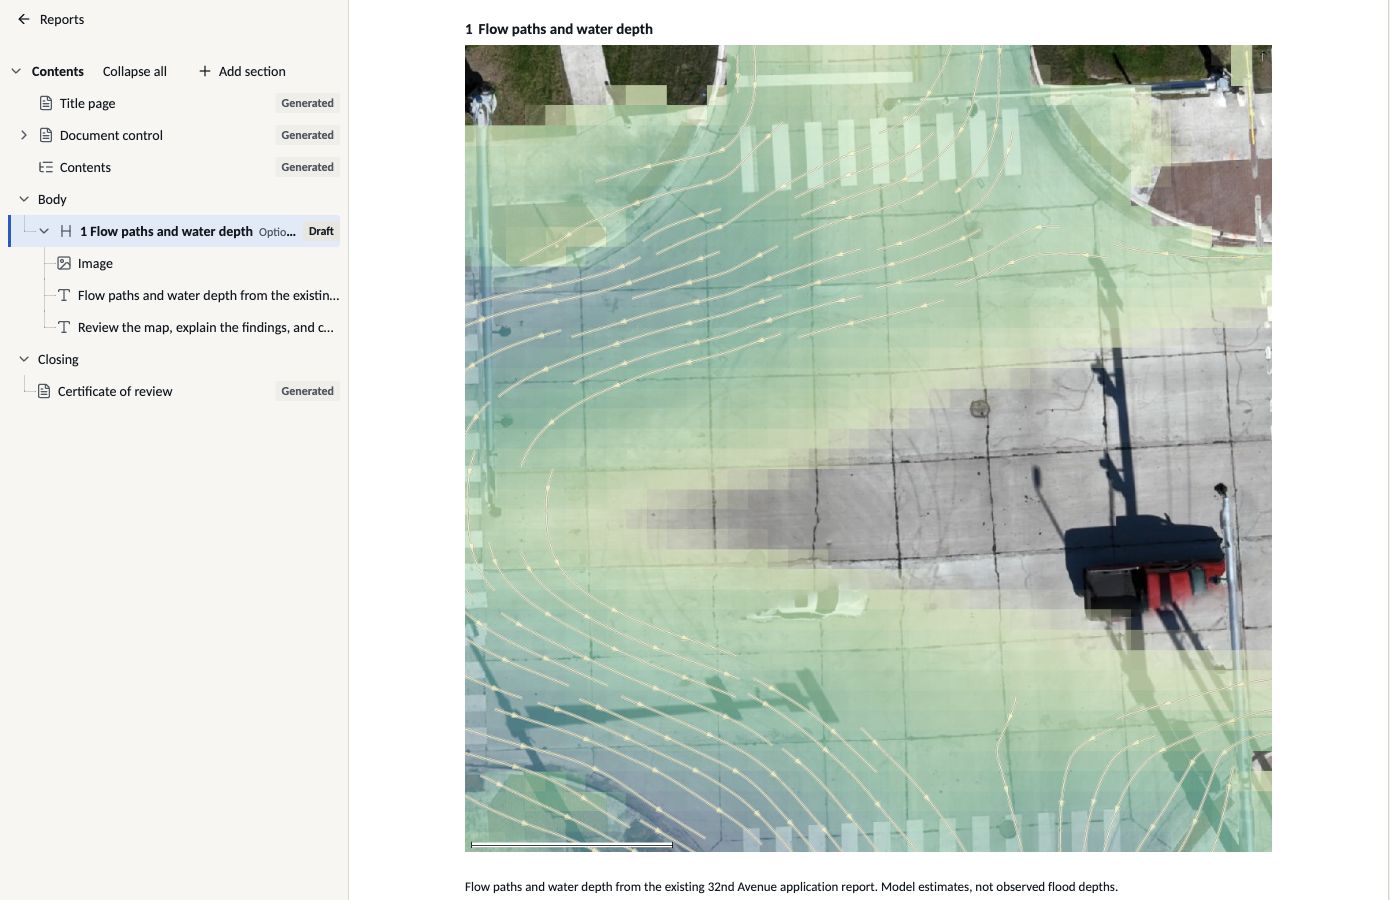Click the Image item picture icon
This screenshot has height=900, width=1390.
coord(64,263)
